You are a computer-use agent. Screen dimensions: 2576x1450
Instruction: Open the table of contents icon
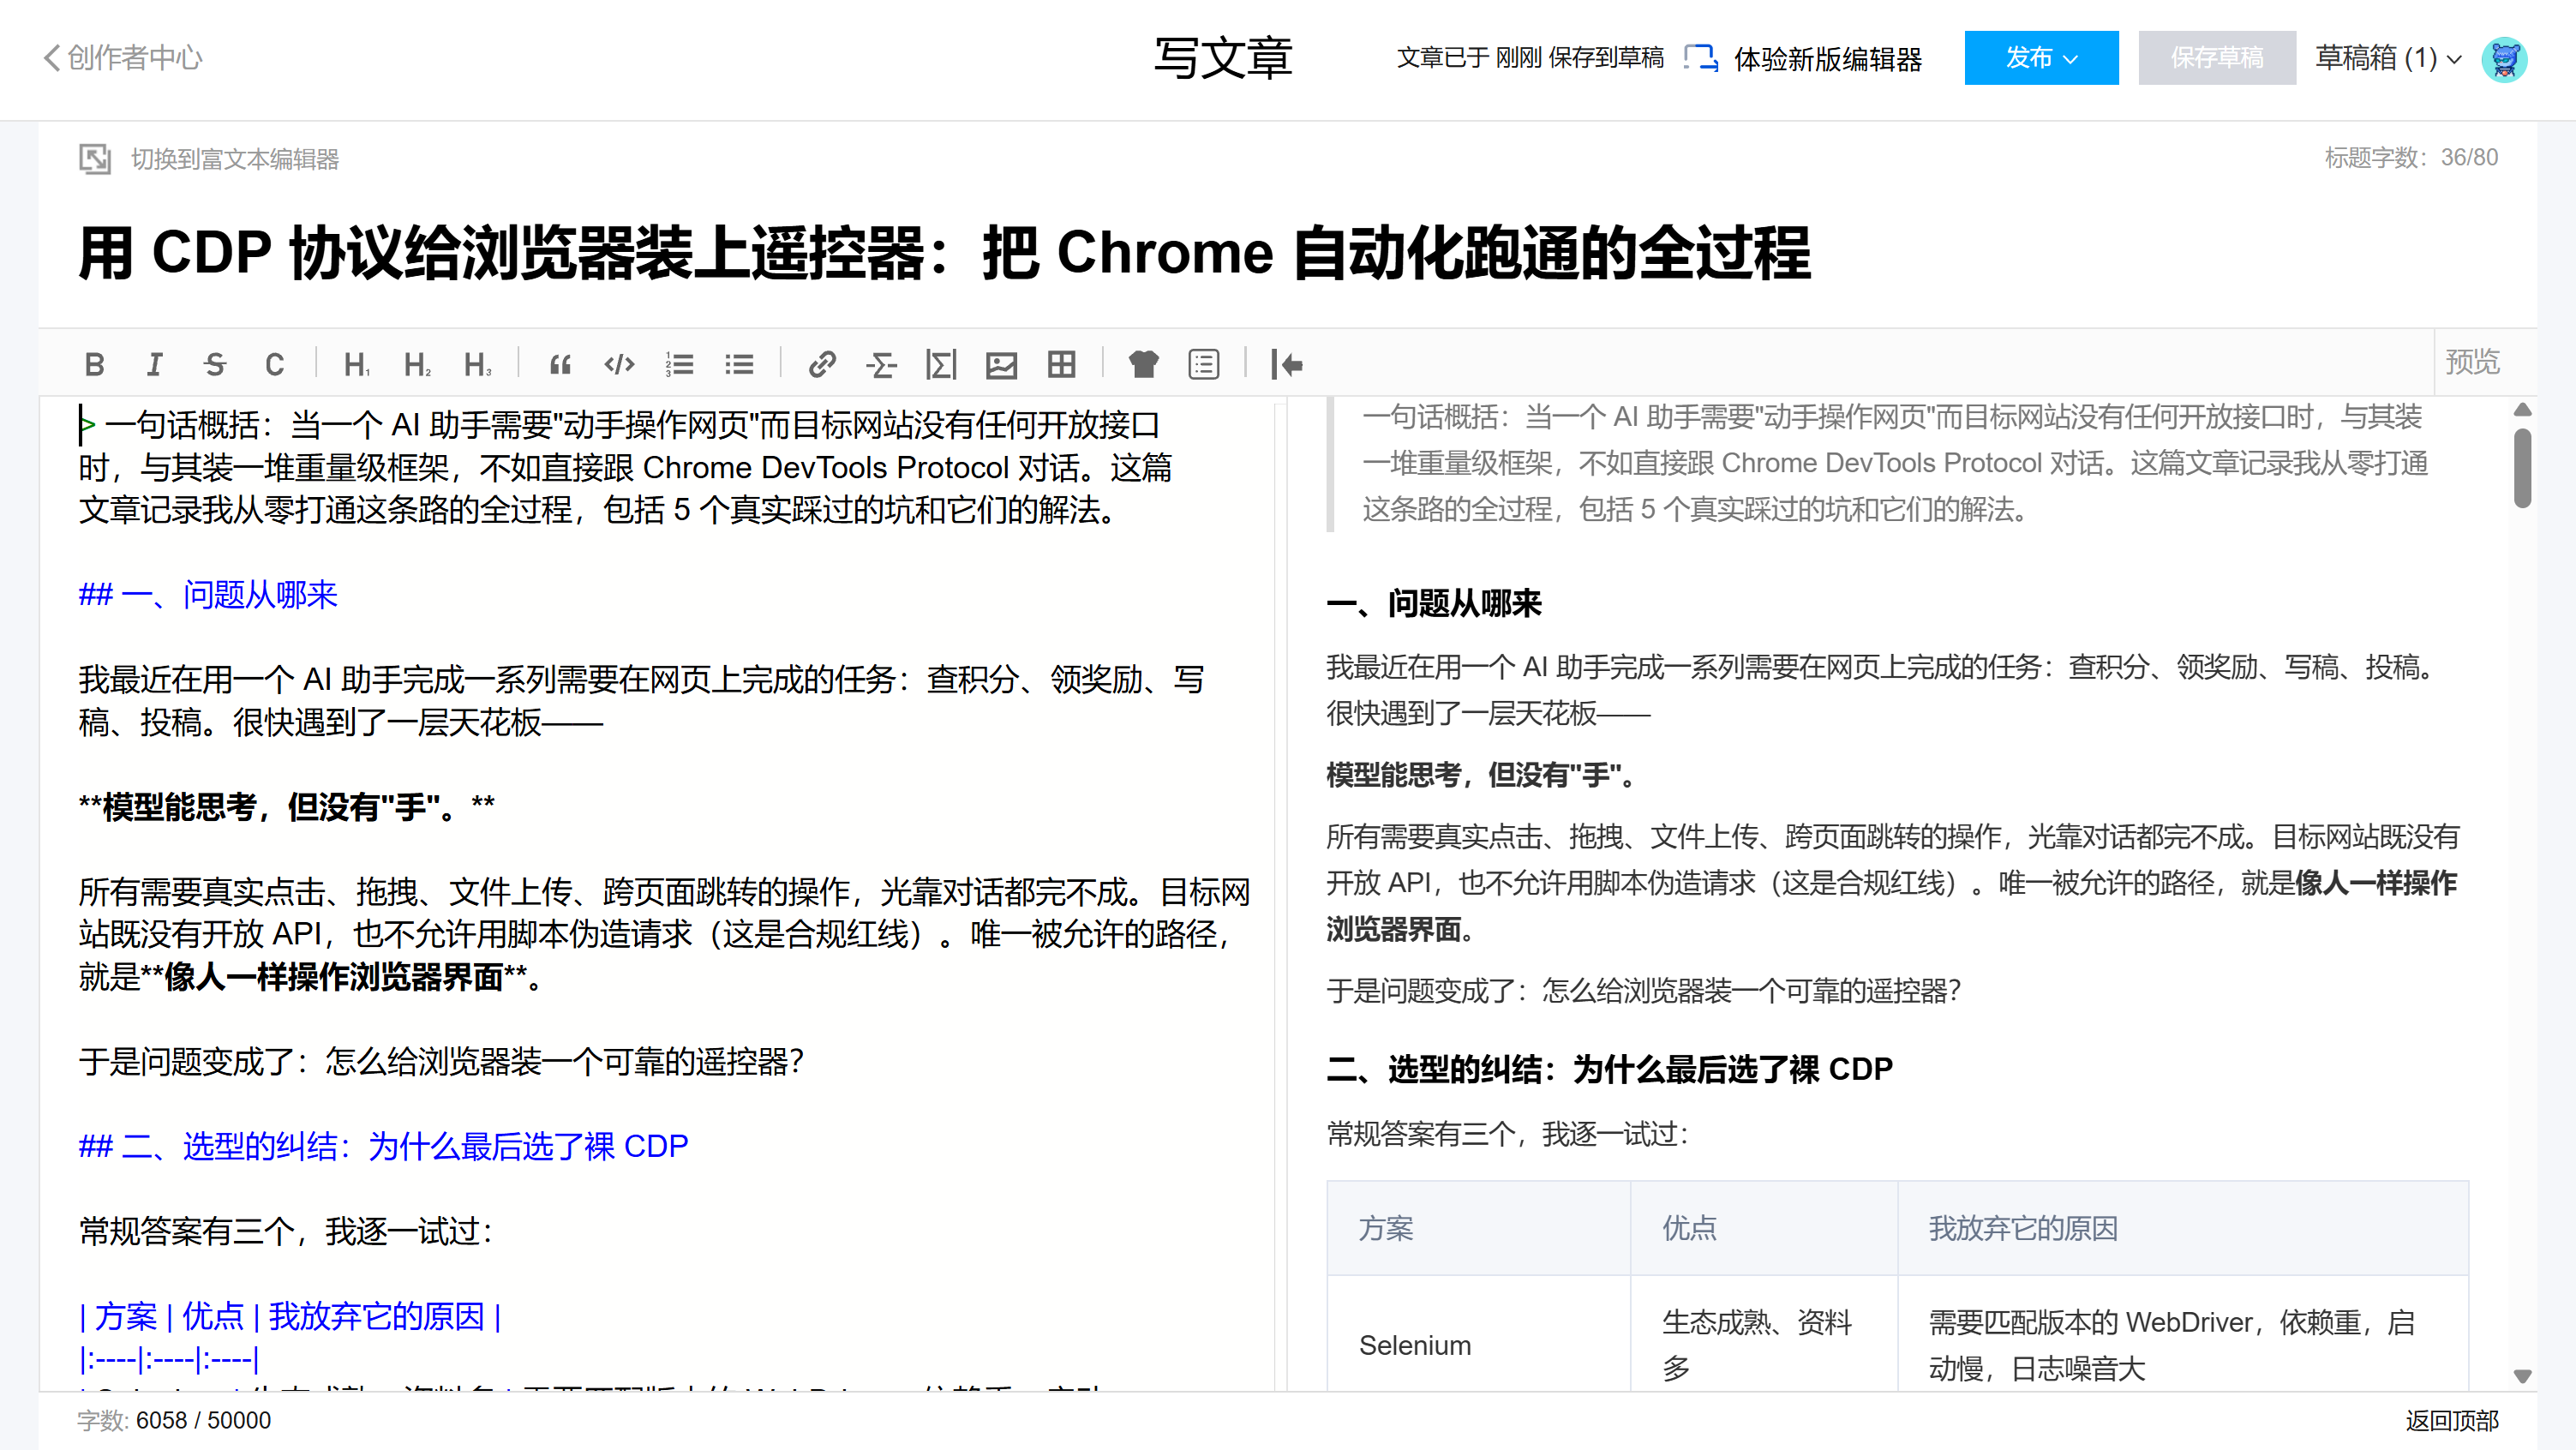pyautogui.click(x=1203, y=365)
